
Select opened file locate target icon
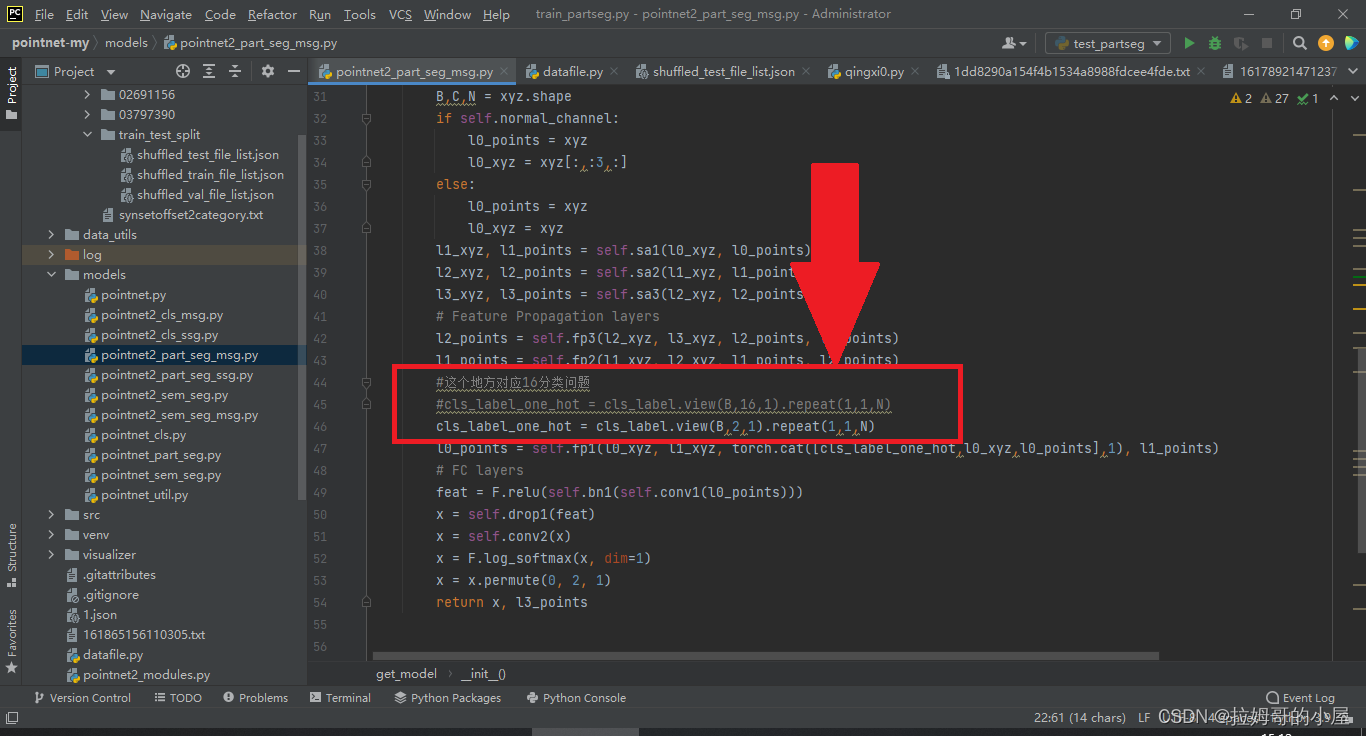coord(183,71)
